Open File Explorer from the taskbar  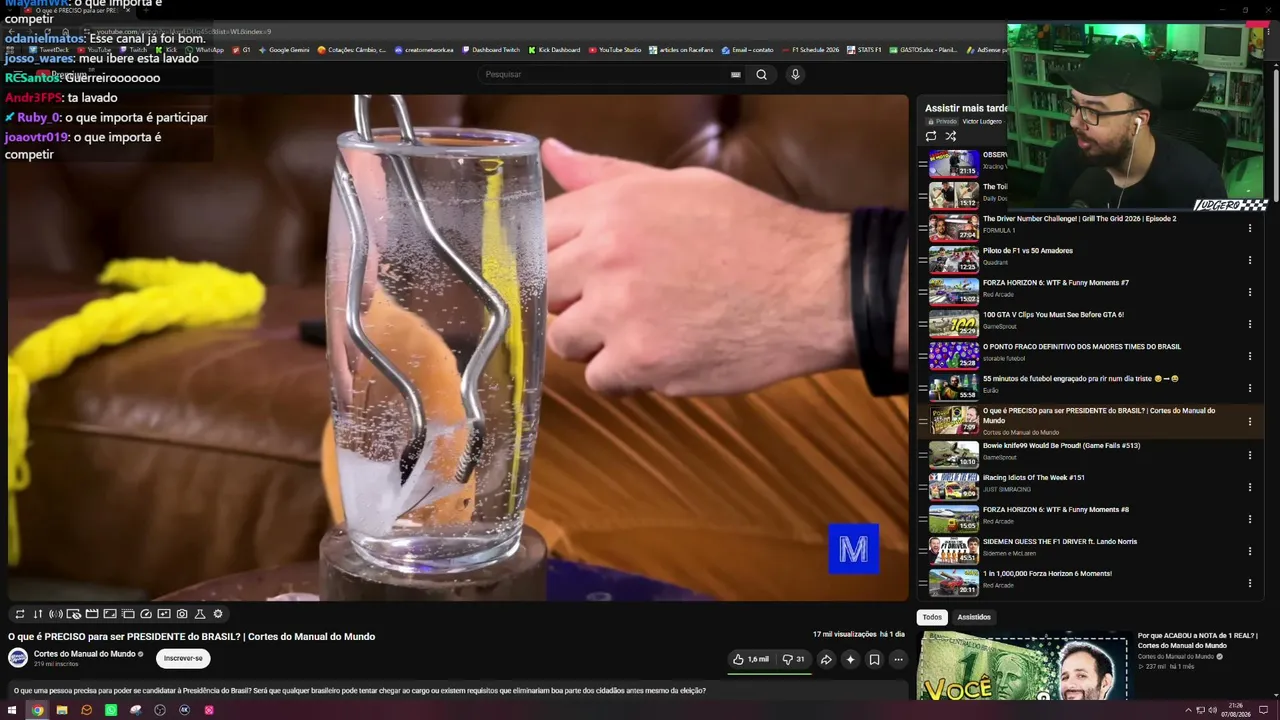coord(62,710)
